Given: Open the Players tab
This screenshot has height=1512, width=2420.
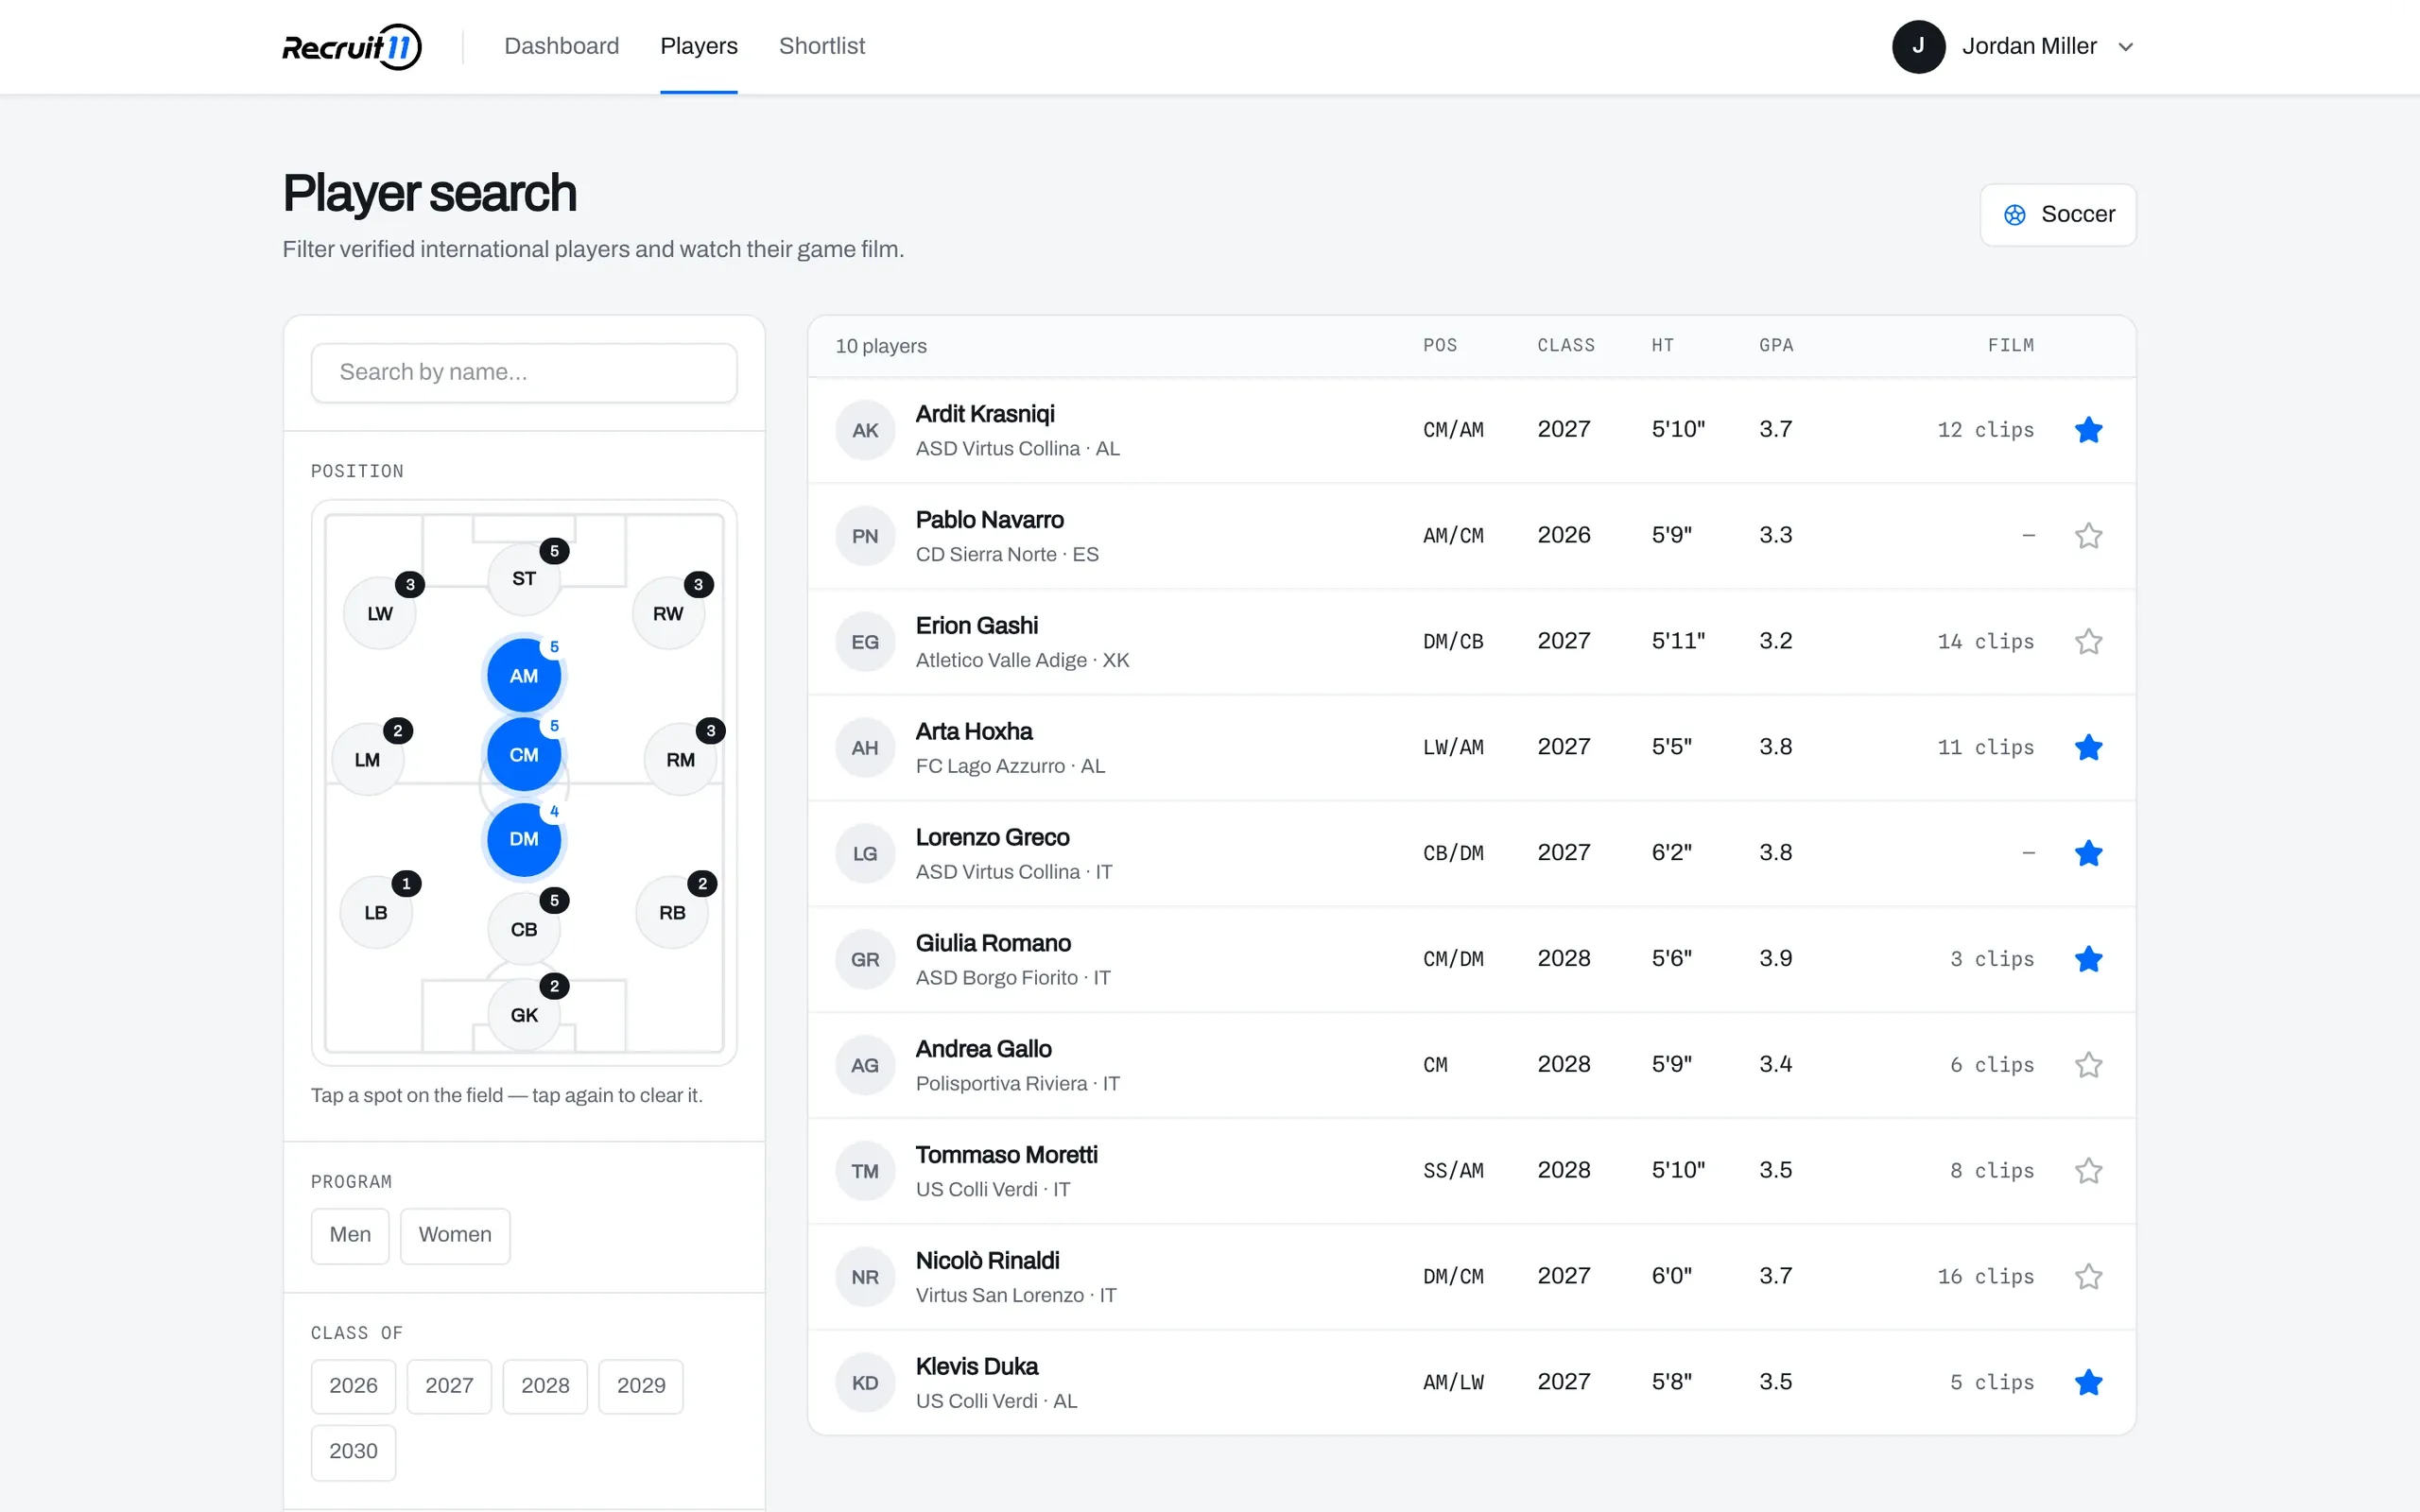Looking at the screenshot, I should (699, 46).
